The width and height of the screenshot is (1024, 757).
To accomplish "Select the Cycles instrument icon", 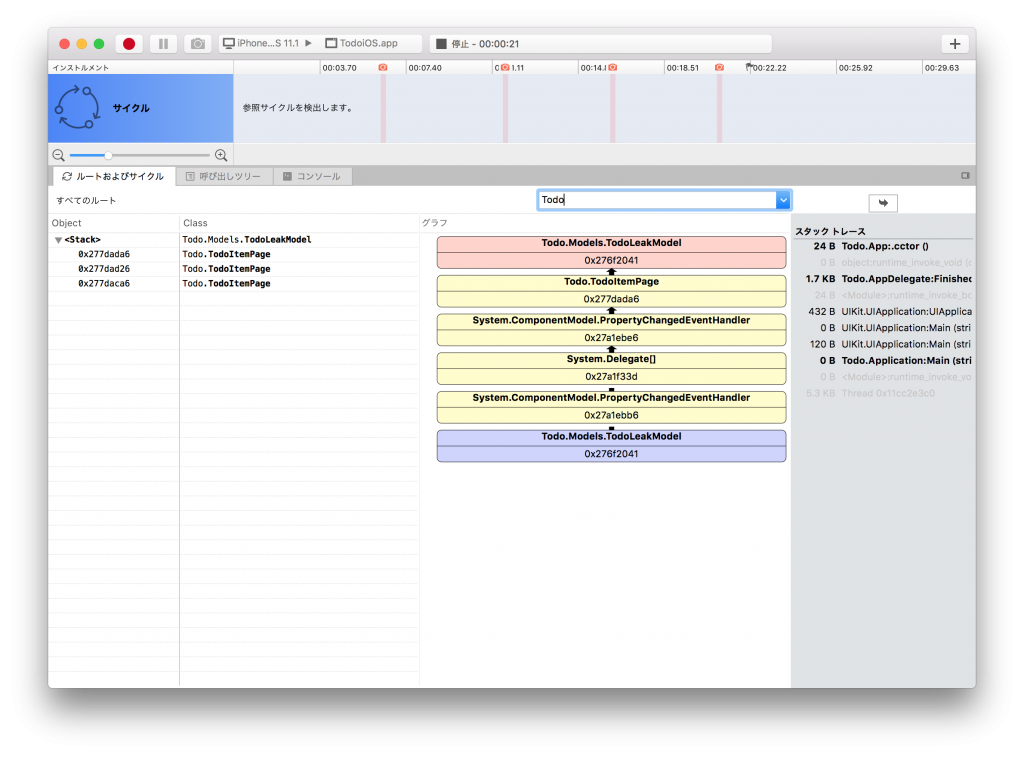I will point(78,108).
